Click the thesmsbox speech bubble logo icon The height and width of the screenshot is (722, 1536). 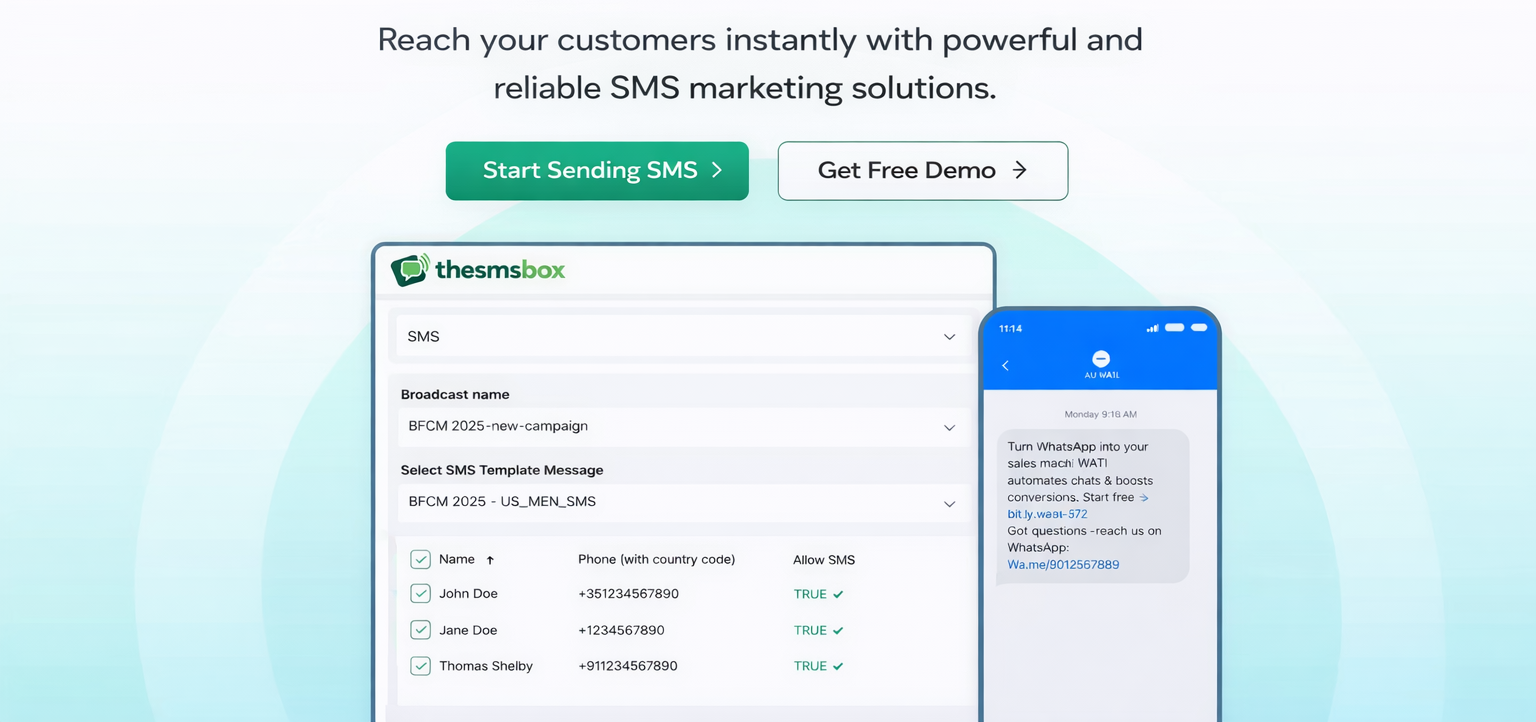coord(409,268)
